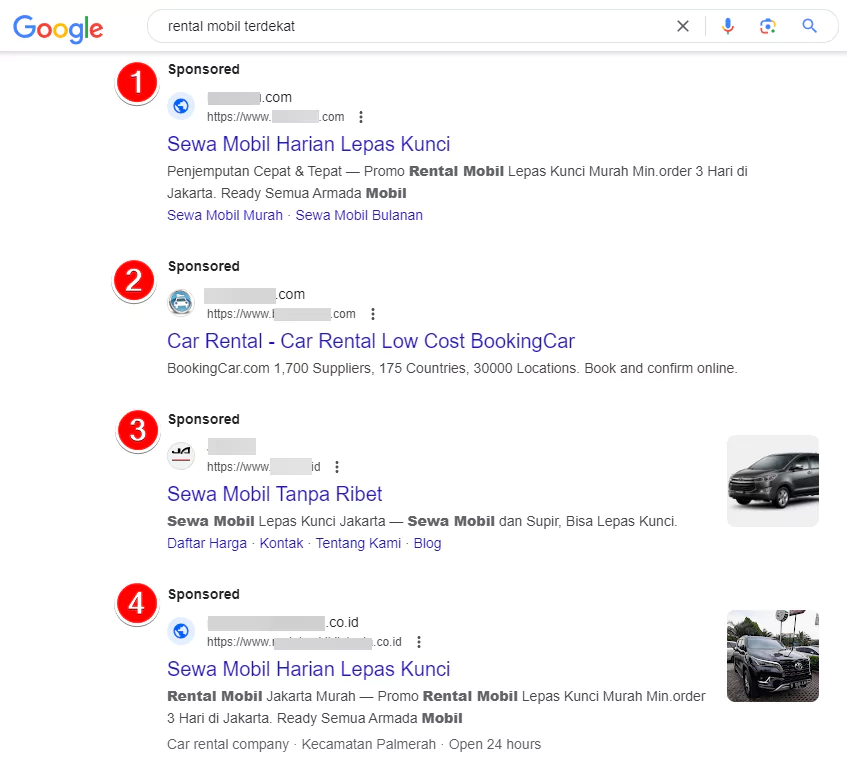Open 'Car Rental Low Cost BookingCar' ad

point(371,341)
